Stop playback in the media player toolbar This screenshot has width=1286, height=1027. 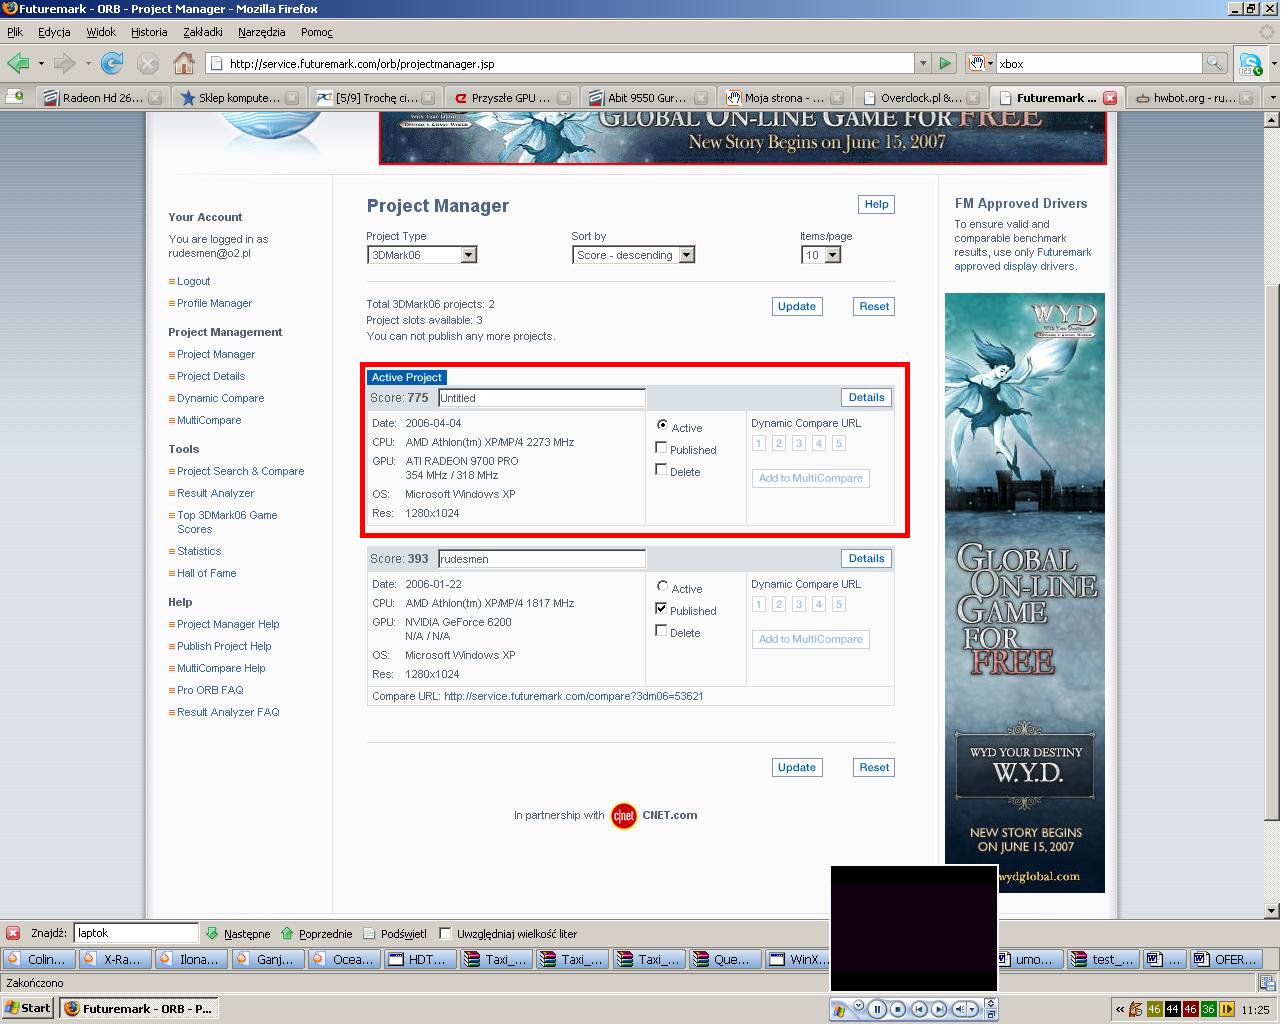[x=898, y=1009]
